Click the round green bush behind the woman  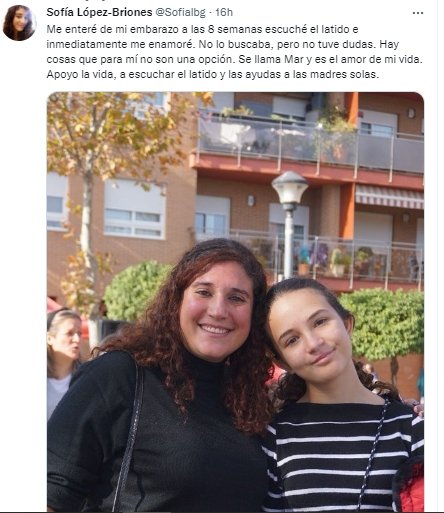coord(135,290)
